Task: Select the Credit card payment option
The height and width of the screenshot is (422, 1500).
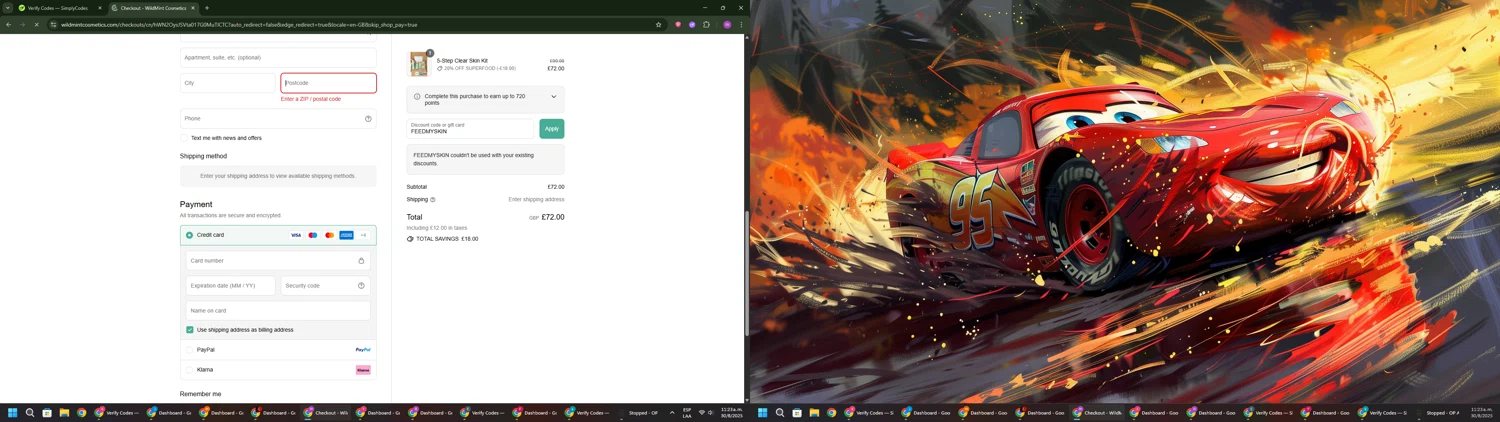Action: [x=189, y=235]
